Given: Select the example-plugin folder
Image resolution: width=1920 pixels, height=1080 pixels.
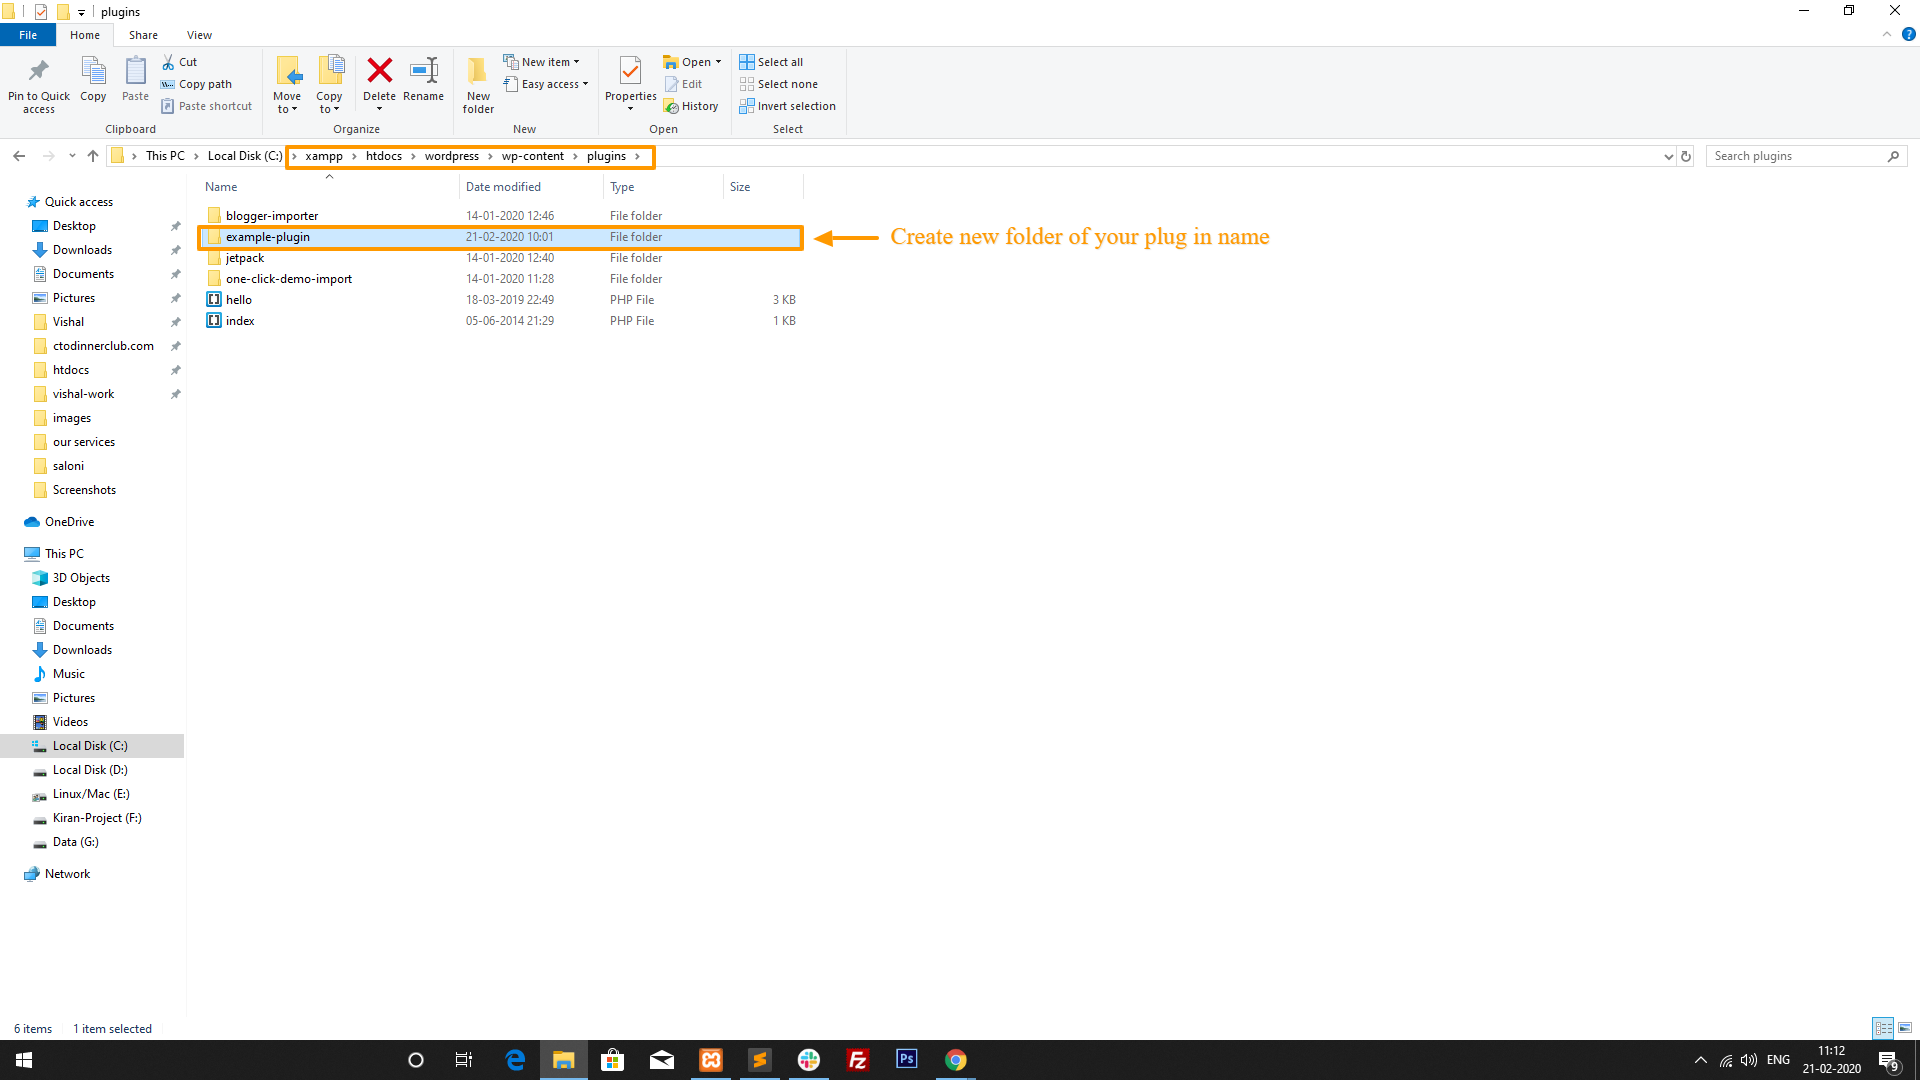Looking at the screenshot, I should 500,237.
